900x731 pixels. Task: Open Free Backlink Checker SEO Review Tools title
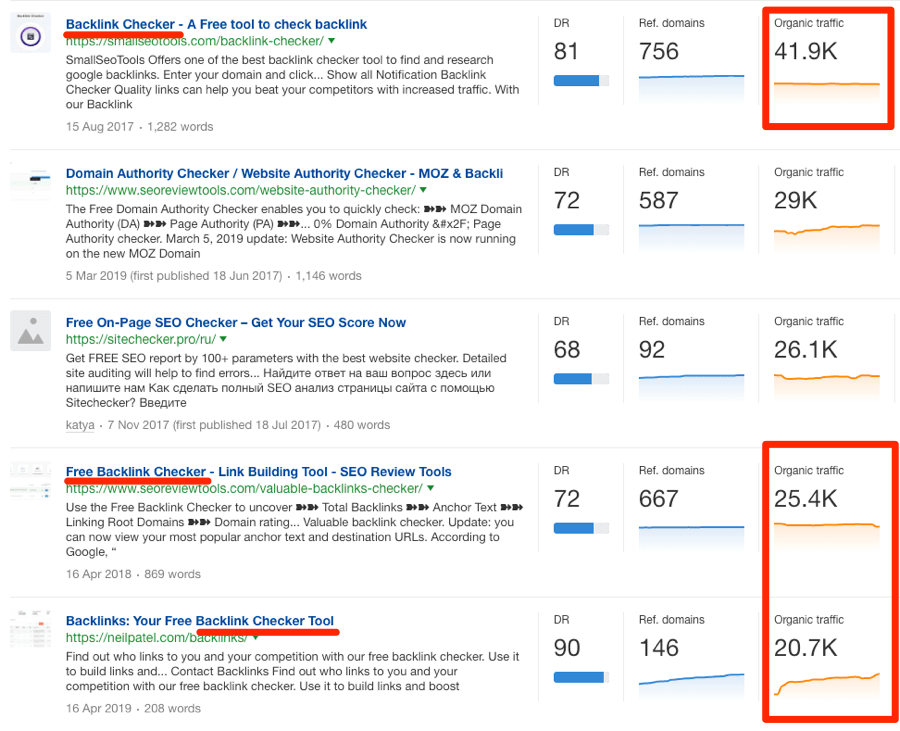pyautogui.click(x=258, y=472)
